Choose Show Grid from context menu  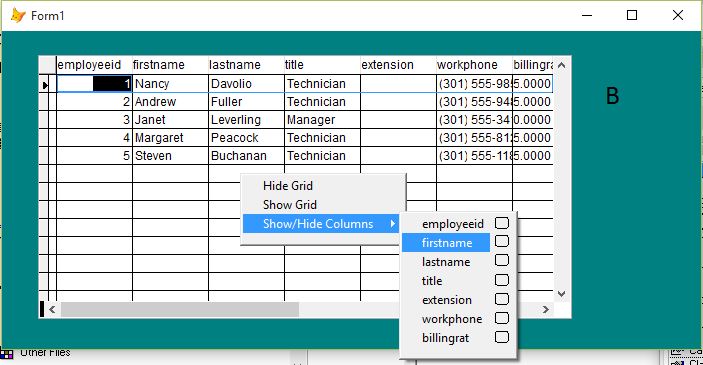click(321, 204)
